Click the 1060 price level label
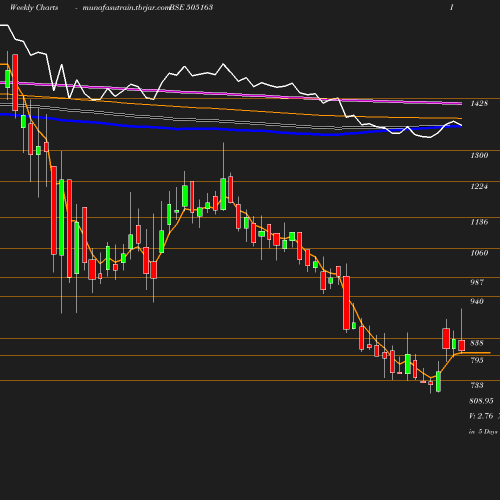This screenshot has width=500, height=500. 479,253
